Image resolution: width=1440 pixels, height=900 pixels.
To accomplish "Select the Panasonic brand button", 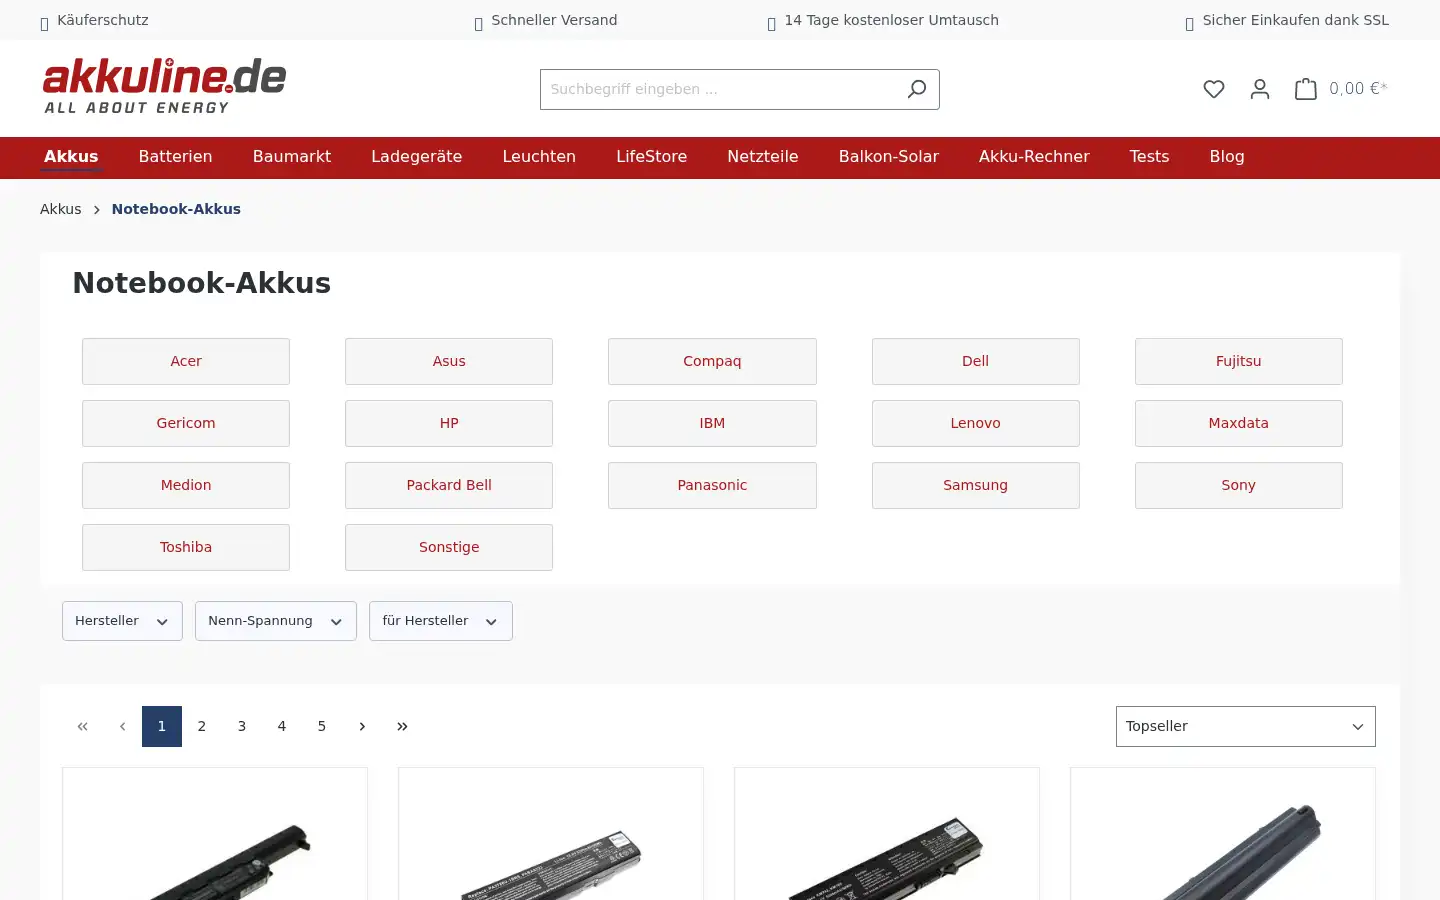I will pyautogui.click(x=712, y=485).
